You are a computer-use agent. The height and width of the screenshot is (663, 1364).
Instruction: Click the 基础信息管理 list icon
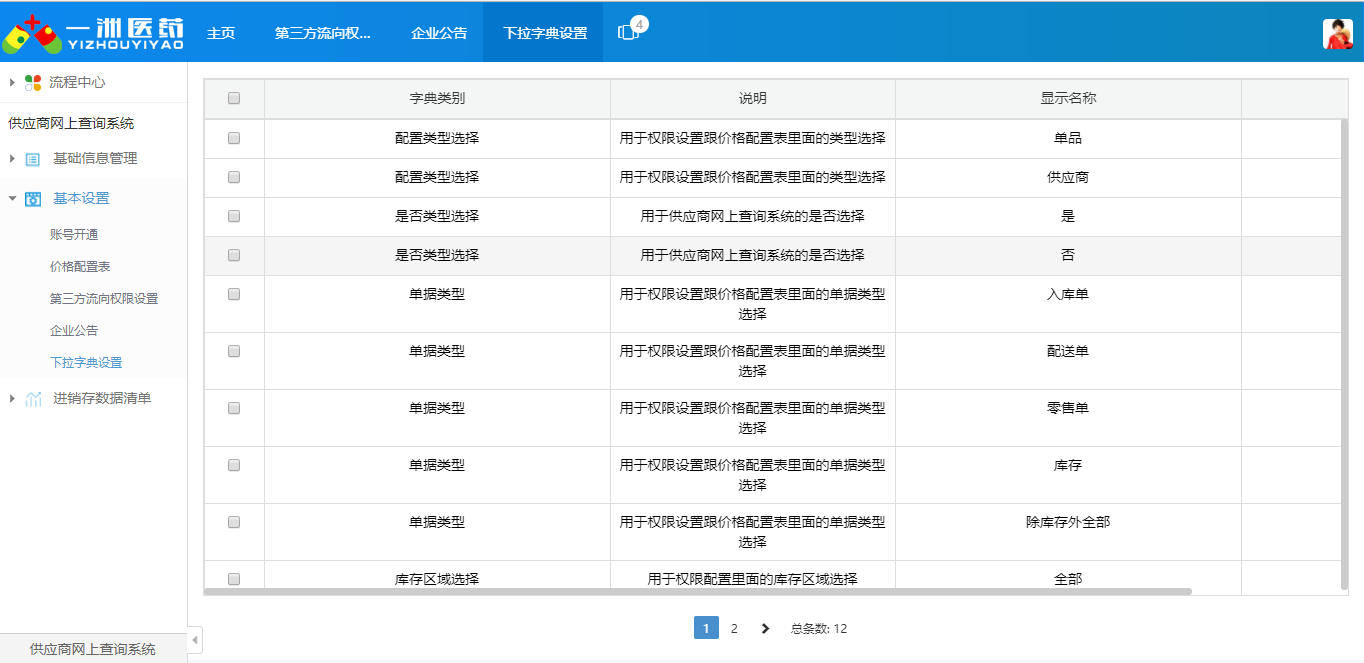point(32,158)
